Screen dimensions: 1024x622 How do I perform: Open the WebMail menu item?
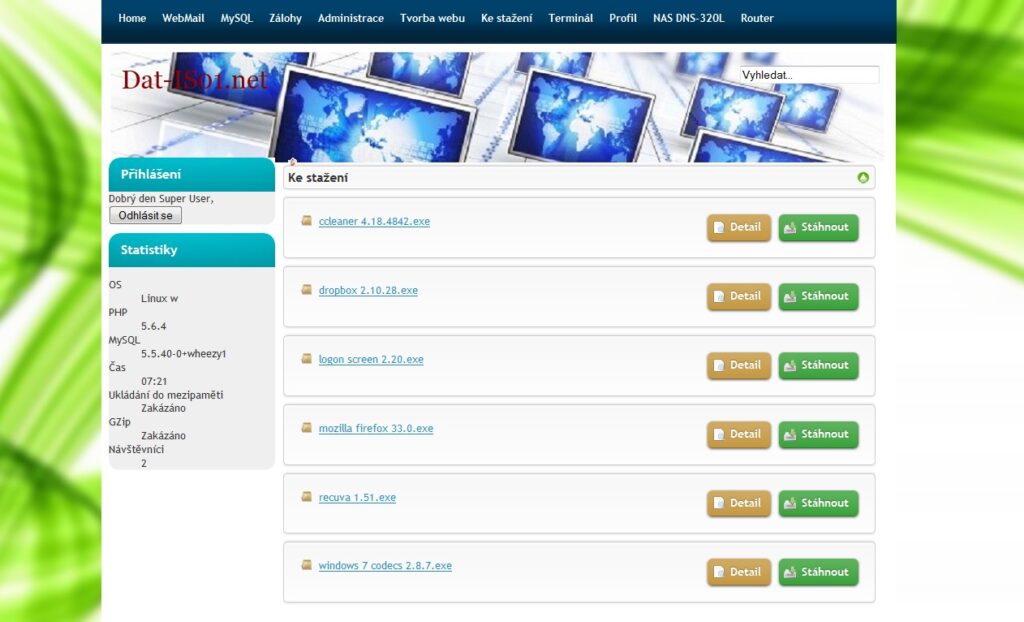click(x=183, y=18)
